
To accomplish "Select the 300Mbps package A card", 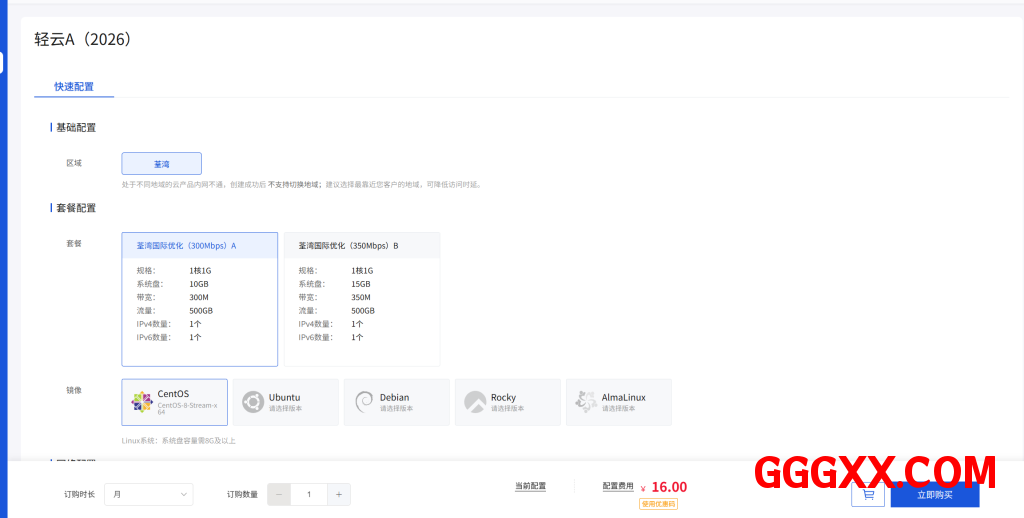I will click(x=199, y=299).
